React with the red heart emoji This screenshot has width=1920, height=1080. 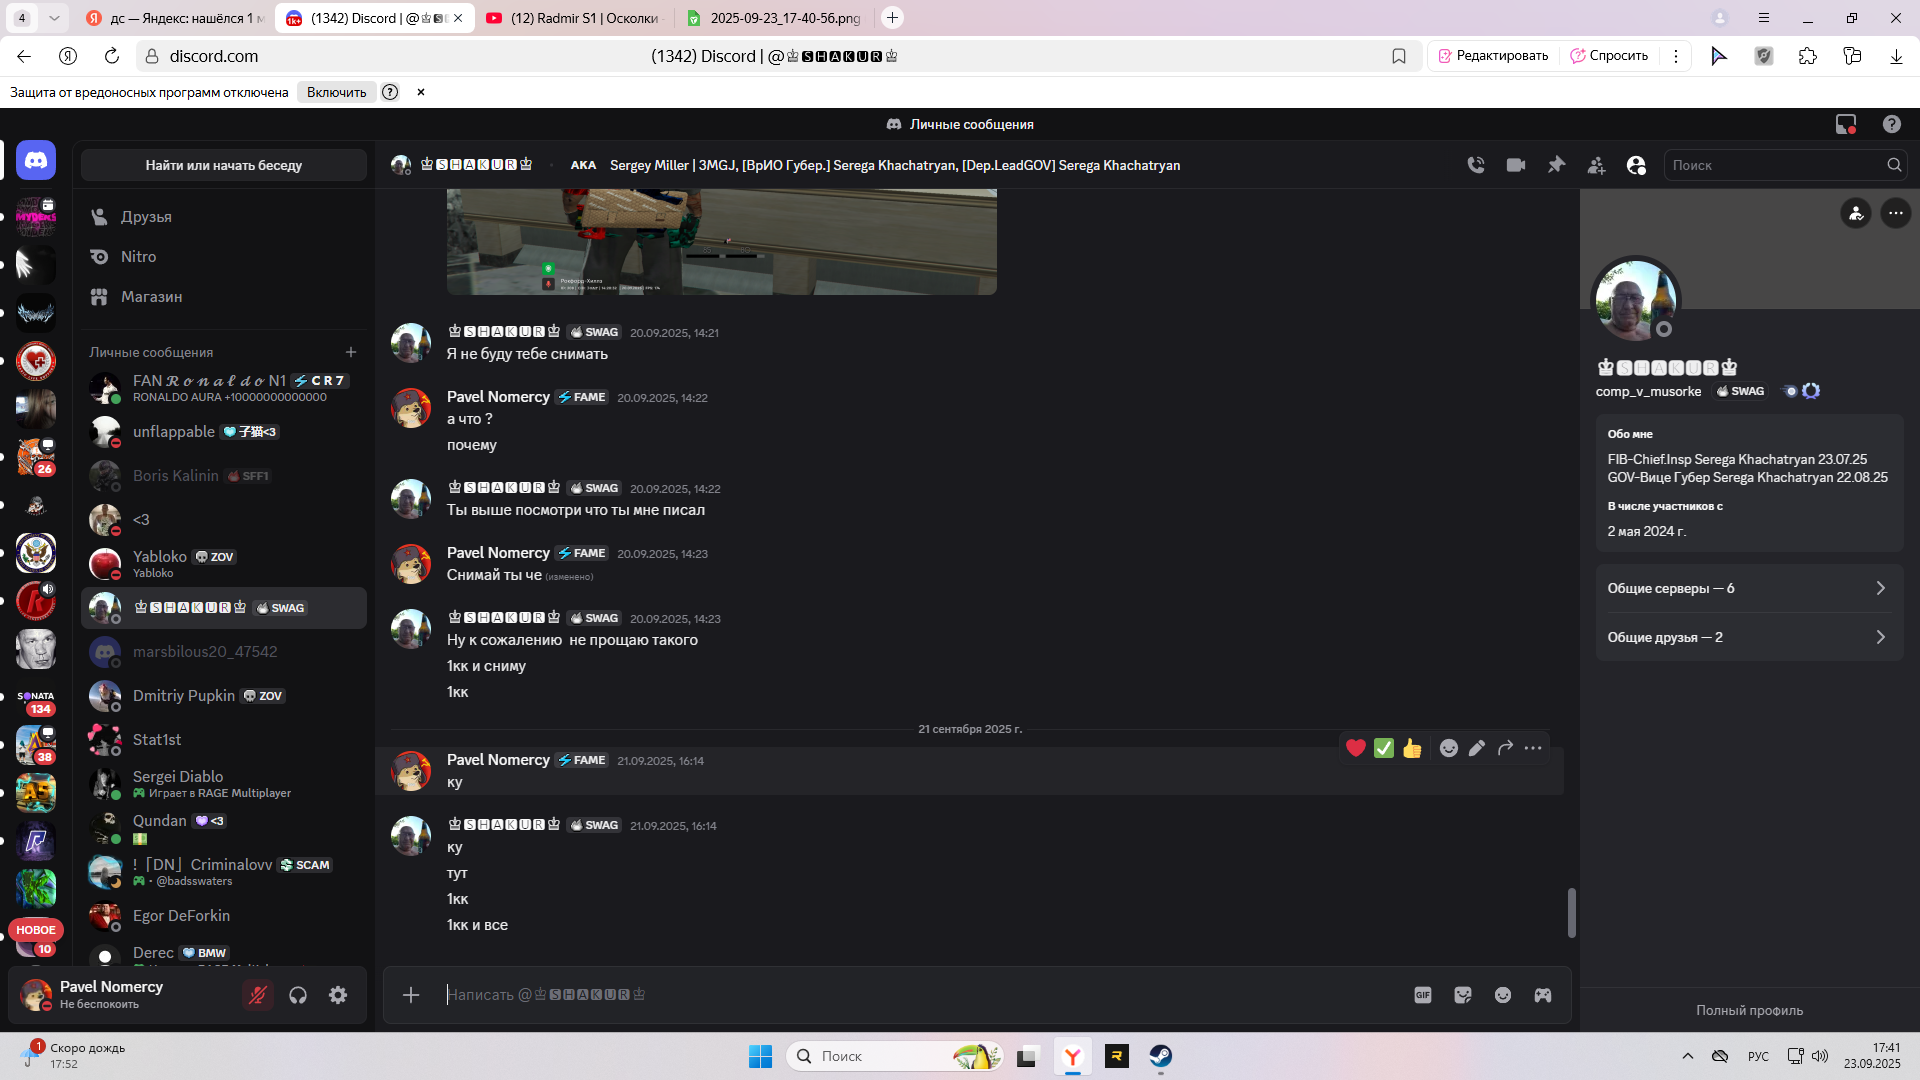1356,748
